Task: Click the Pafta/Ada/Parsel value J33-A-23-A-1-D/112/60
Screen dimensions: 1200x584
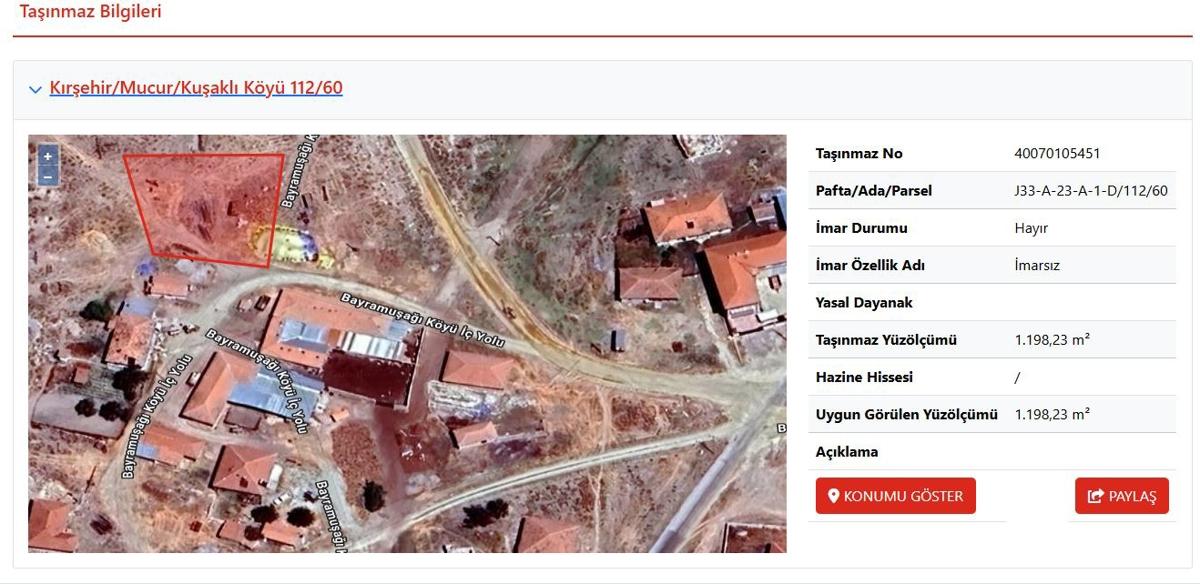Action: tap(1091, 190)
